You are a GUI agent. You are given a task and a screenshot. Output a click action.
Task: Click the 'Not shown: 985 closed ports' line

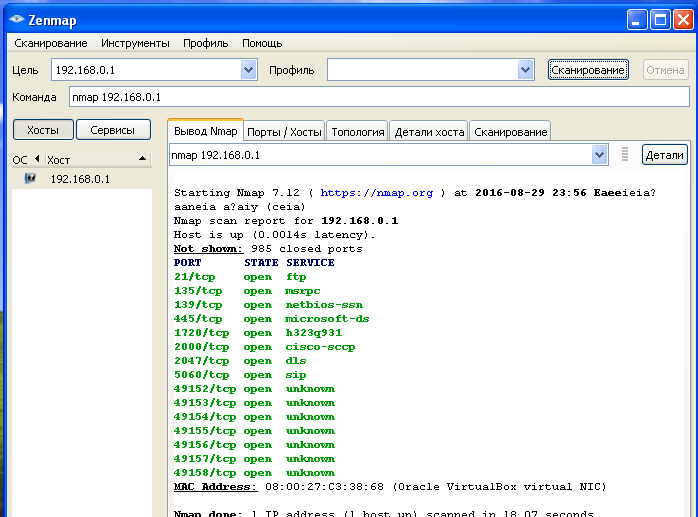point(268,249)
